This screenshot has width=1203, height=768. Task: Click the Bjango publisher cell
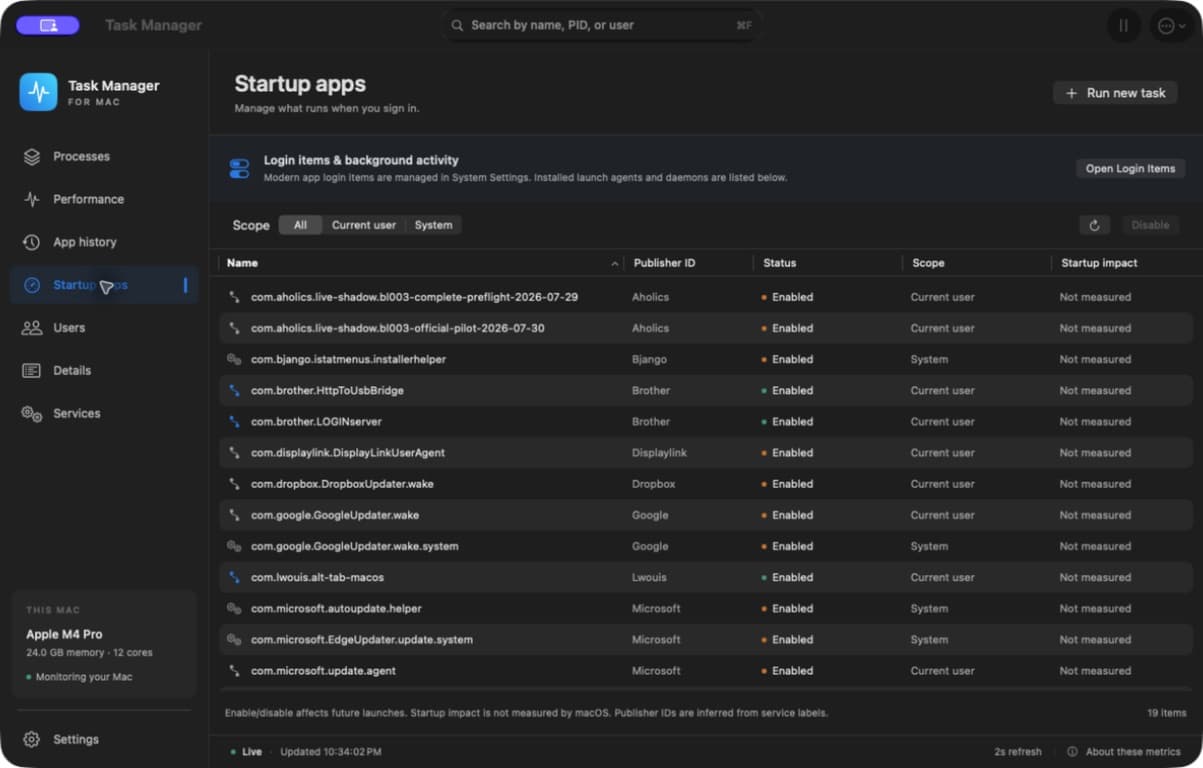(x=649, y=359)
